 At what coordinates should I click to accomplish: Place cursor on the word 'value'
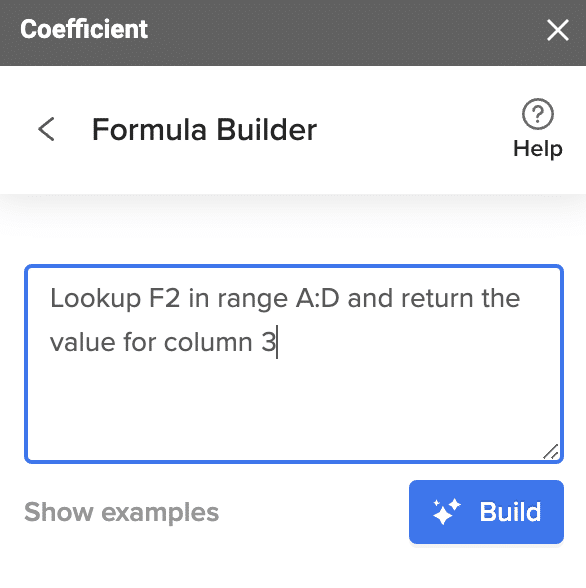(x=82, y=342)
